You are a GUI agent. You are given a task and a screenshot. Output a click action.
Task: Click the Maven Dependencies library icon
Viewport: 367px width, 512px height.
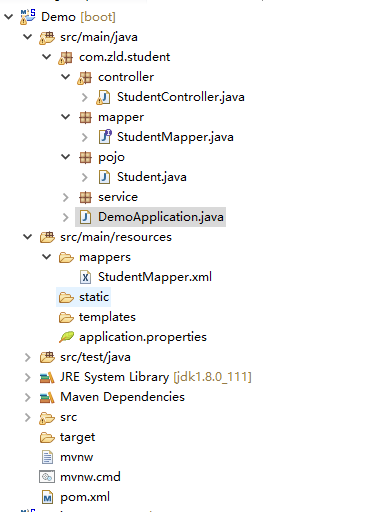click(47, 398)
